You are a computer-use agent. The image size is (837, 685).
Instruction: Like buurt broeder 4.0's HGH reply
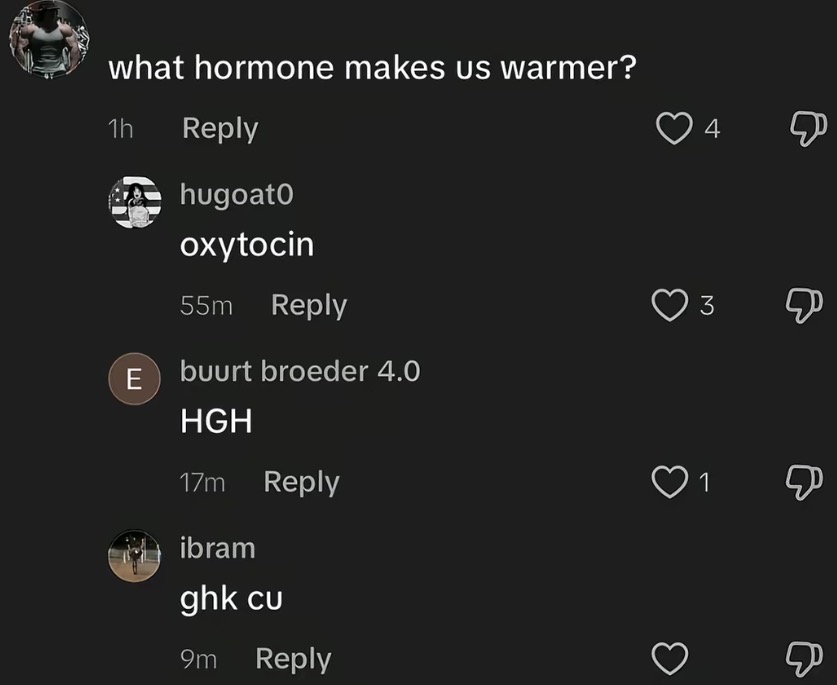pos(670,482)
